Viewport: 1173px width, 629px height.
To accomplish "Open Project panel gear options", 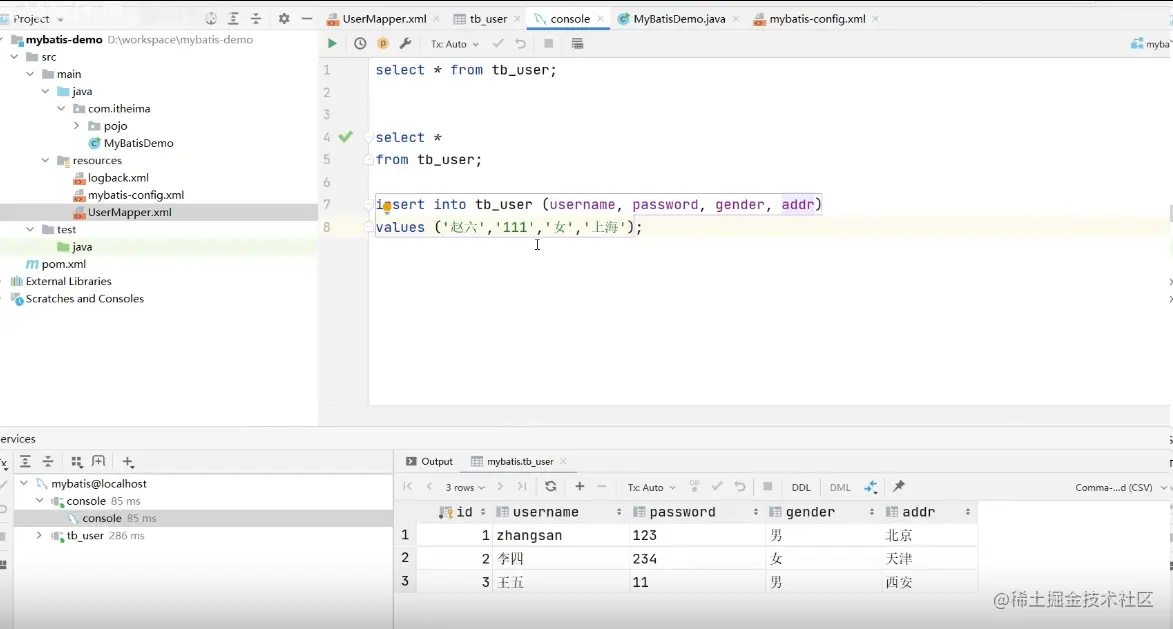I will click(284, 19).
